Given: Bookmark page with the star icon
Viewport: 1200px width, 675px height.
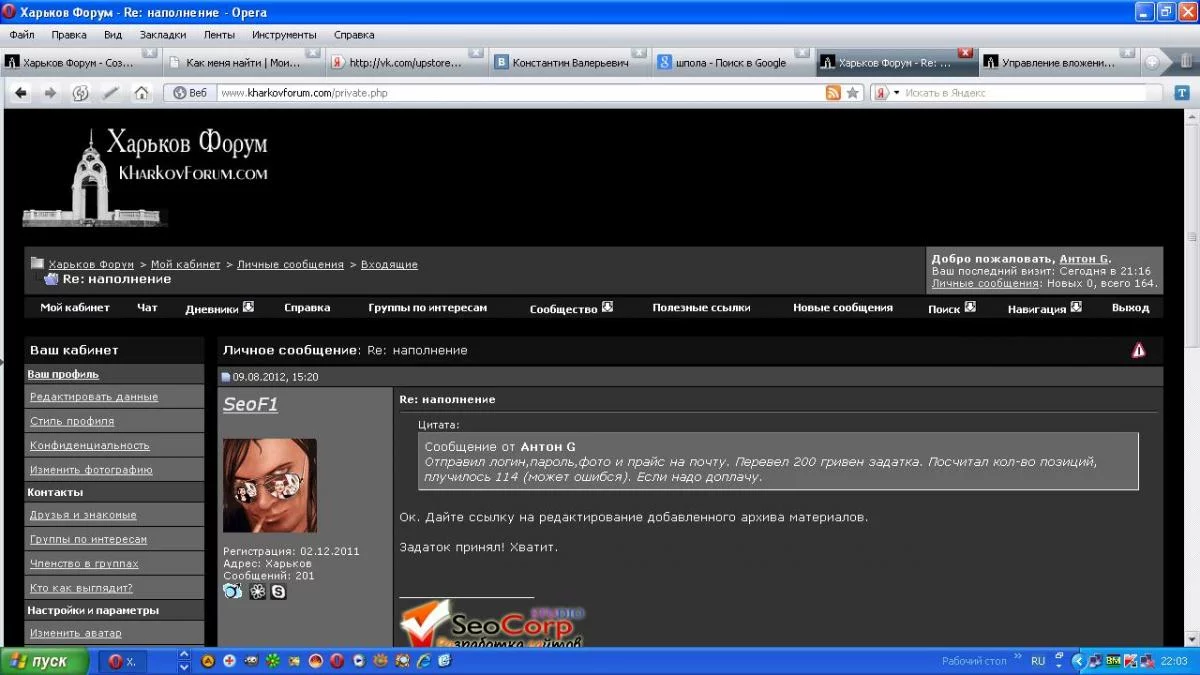Looking at the screenshot, I should (x=852, y=93).
